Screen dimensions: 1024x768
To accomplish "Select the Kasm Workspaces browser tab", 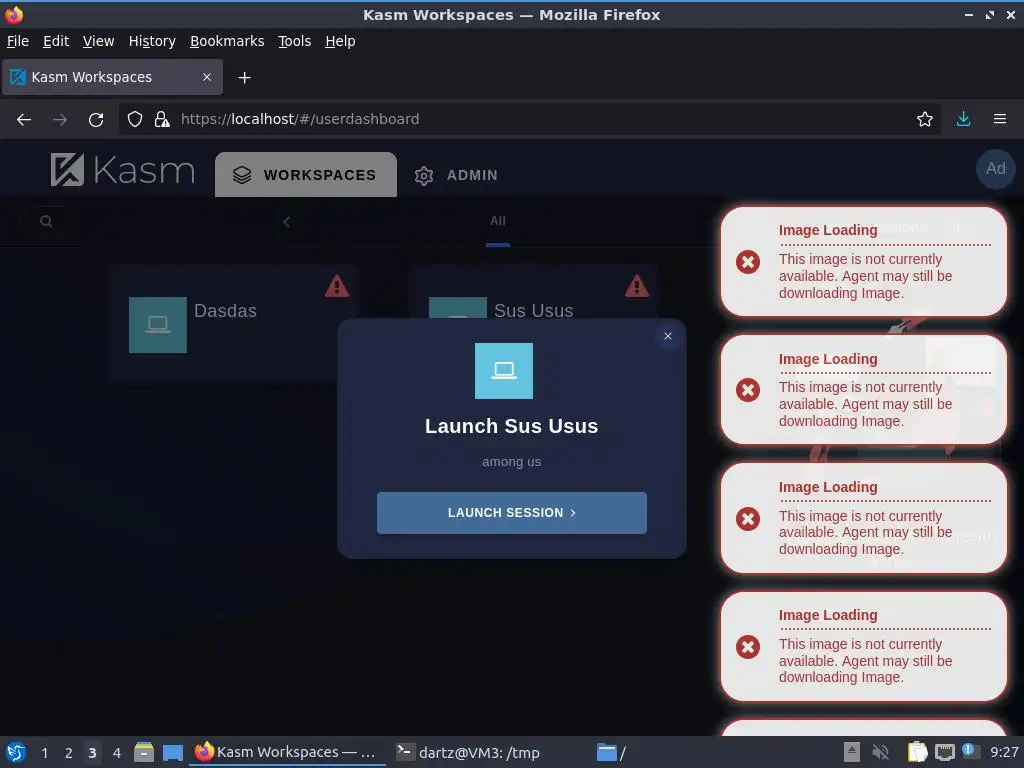I will (x=112, y=77).
